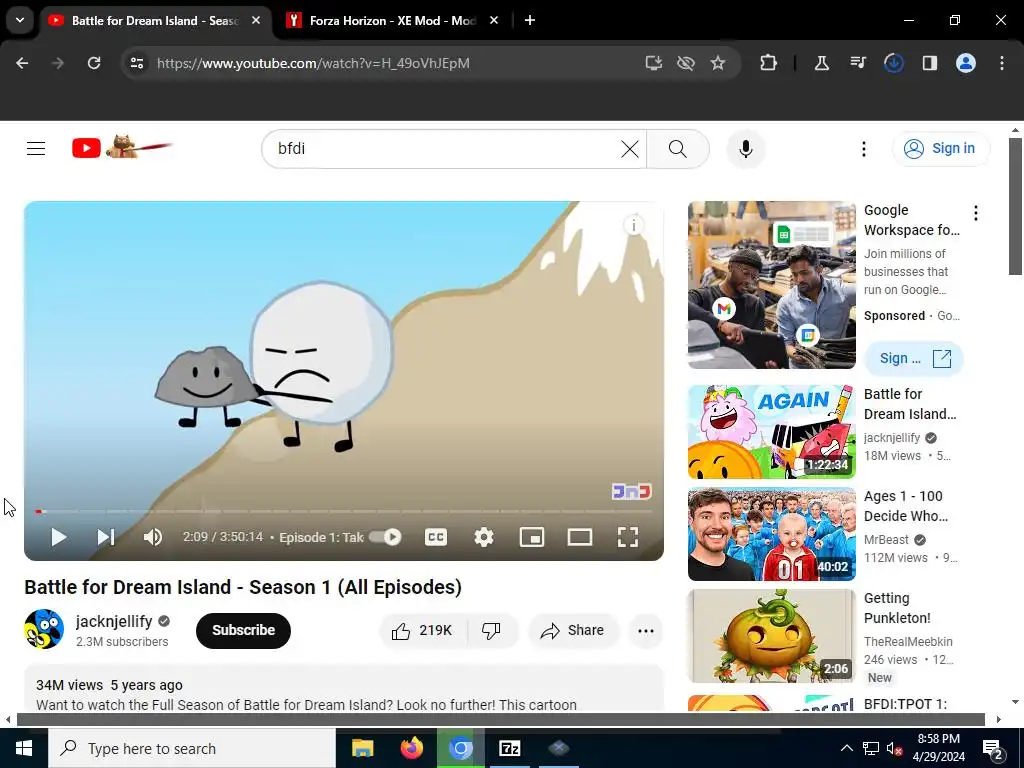Viewport: 1024px width, 768px height.
Task: Open more actions menu beside Share
Action: [x=646, y=630]
